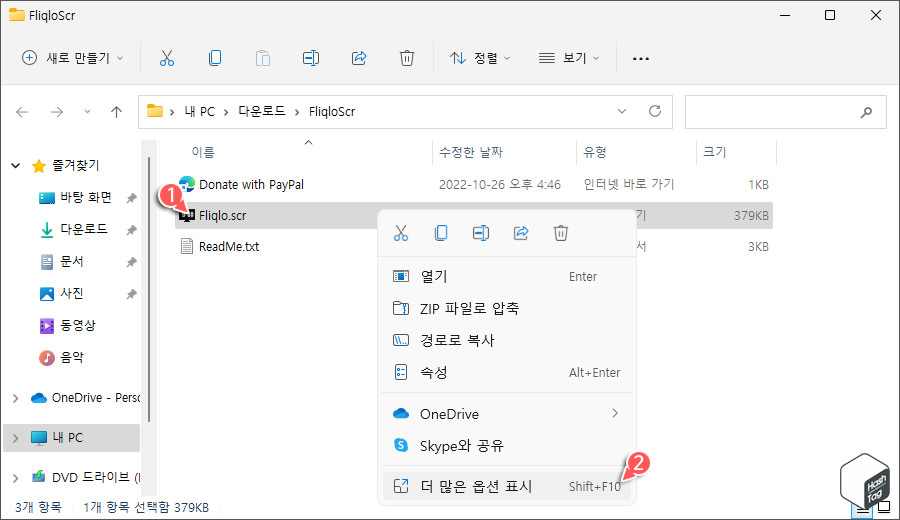Sort by the 크기 column header
The height and width of the screenshot is (520, 900).
(715, 152)
